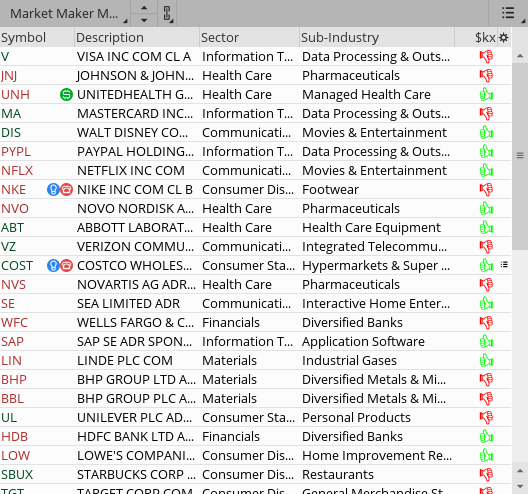Screen dimensions: 528x494
Task: Click the thumbs-up icon in the LIN row
Action: click(486, 360)
